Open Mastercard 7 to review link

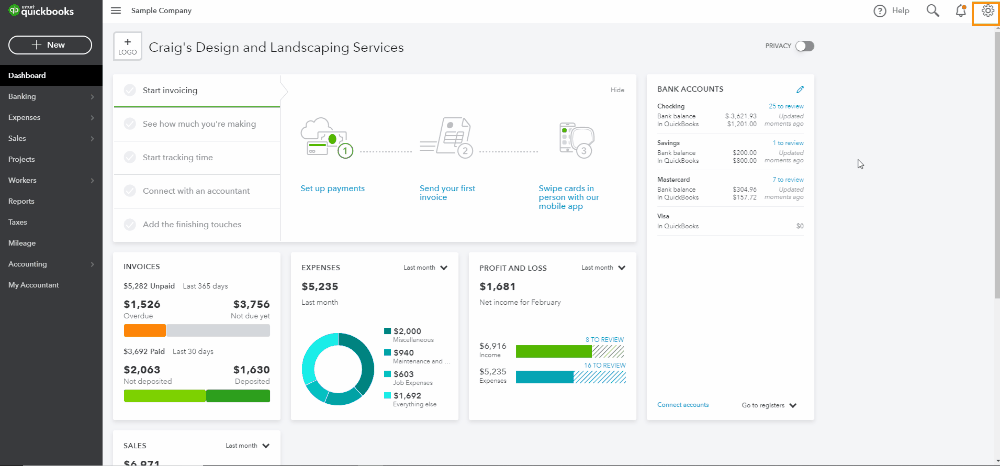pos(788,180)
